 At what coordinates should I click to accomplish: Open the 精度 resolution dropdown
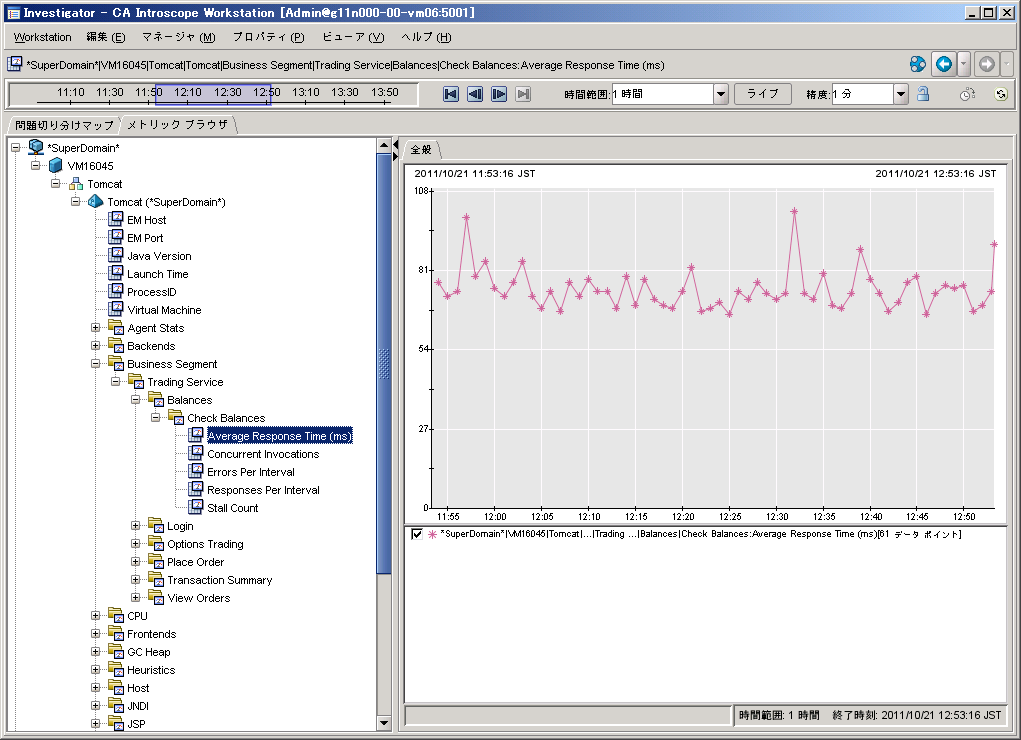(901, 94)
